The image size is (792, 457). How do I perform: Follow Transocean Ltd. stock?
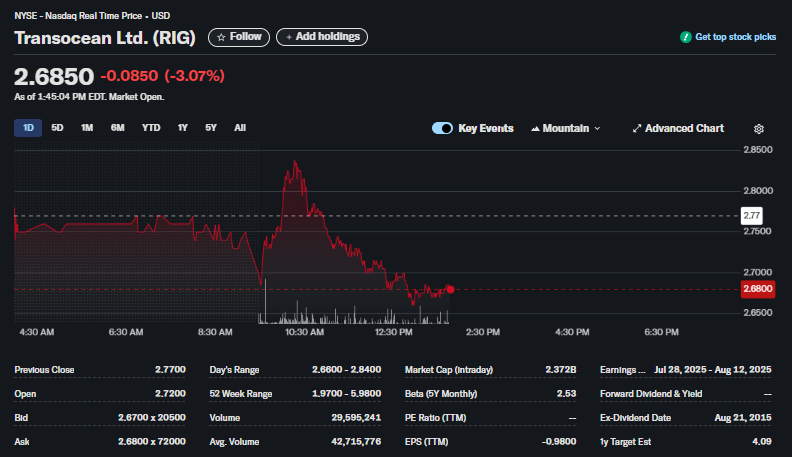(239, 37)
